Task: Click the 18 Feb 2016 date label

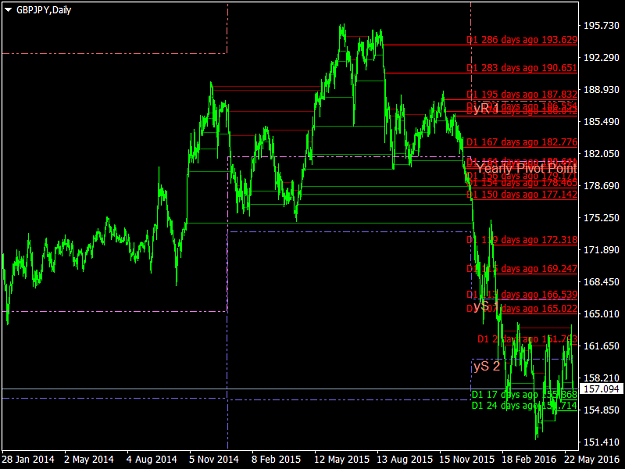Action: pos(529,459)
